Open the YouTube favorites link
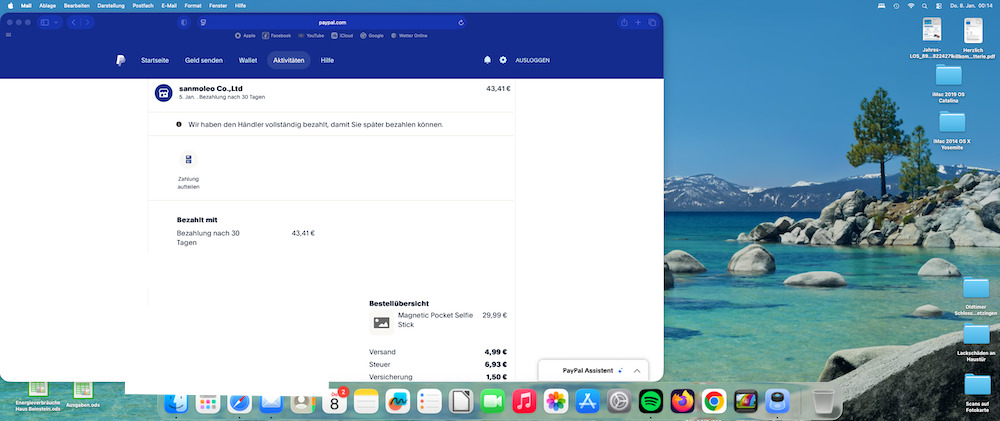Screen dimensions: 1000x421 [310, 35]
